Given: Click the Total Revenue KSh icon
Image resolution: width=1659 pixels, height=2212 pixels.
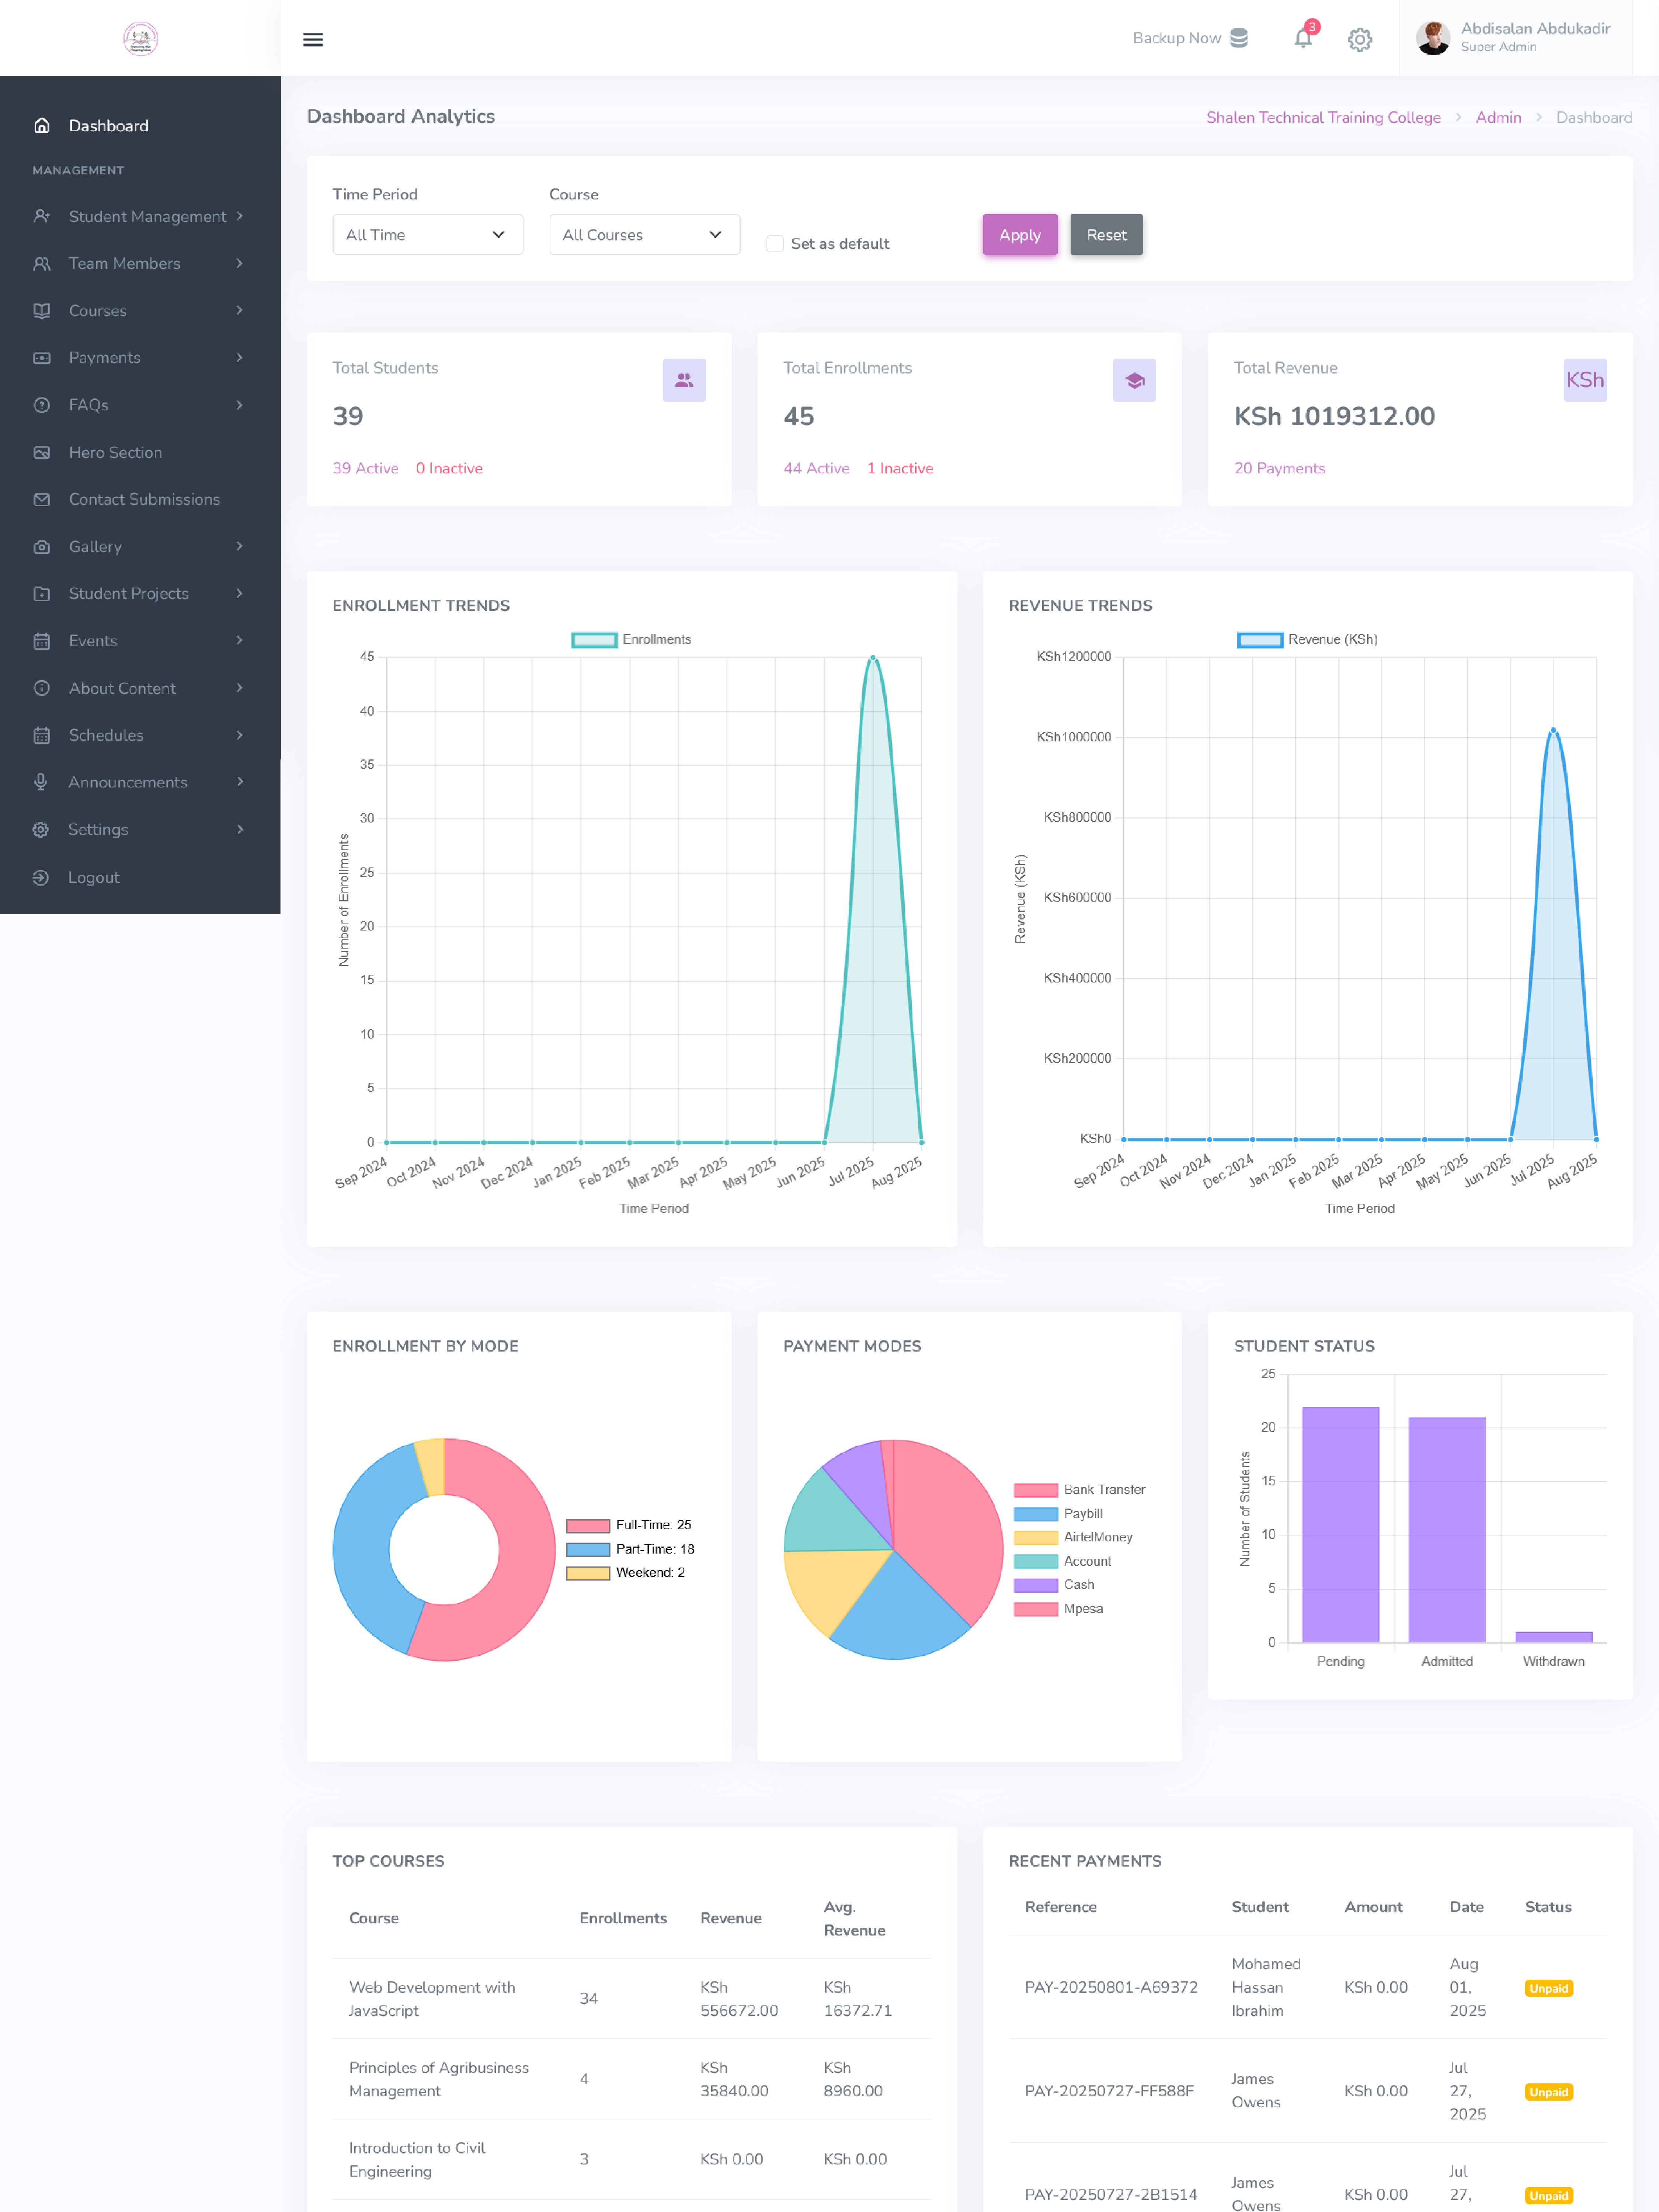Looking at the screenshot, I should [x=1585, y=380].
